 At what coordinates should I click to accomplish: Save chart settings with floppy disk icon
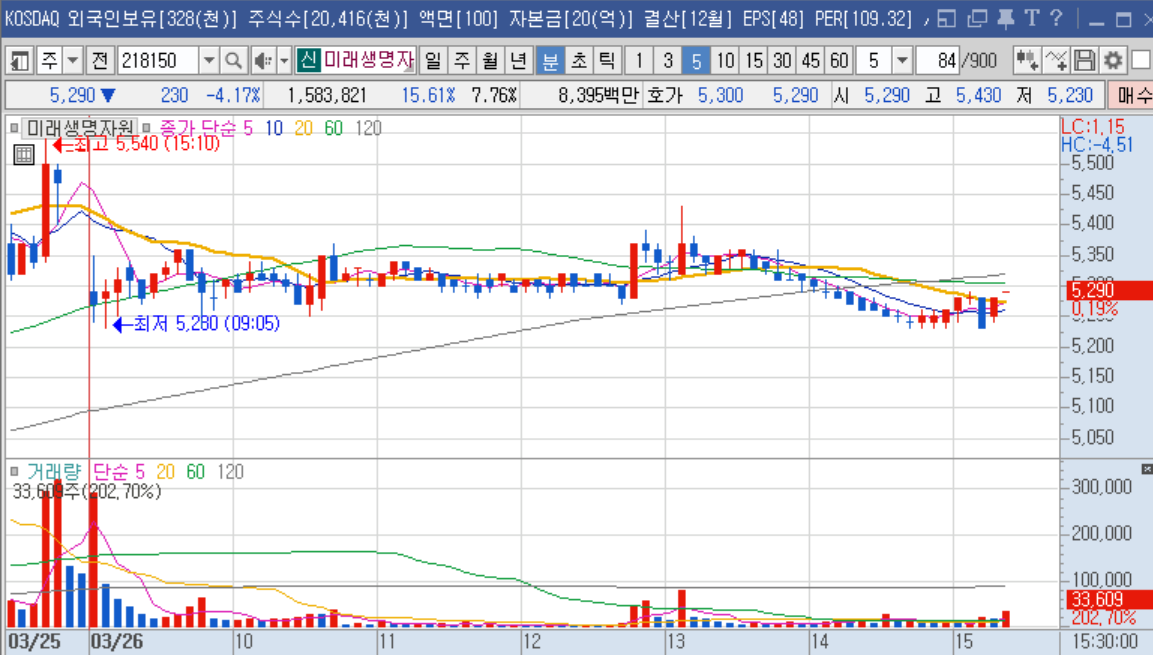[x=1085, y=60]
